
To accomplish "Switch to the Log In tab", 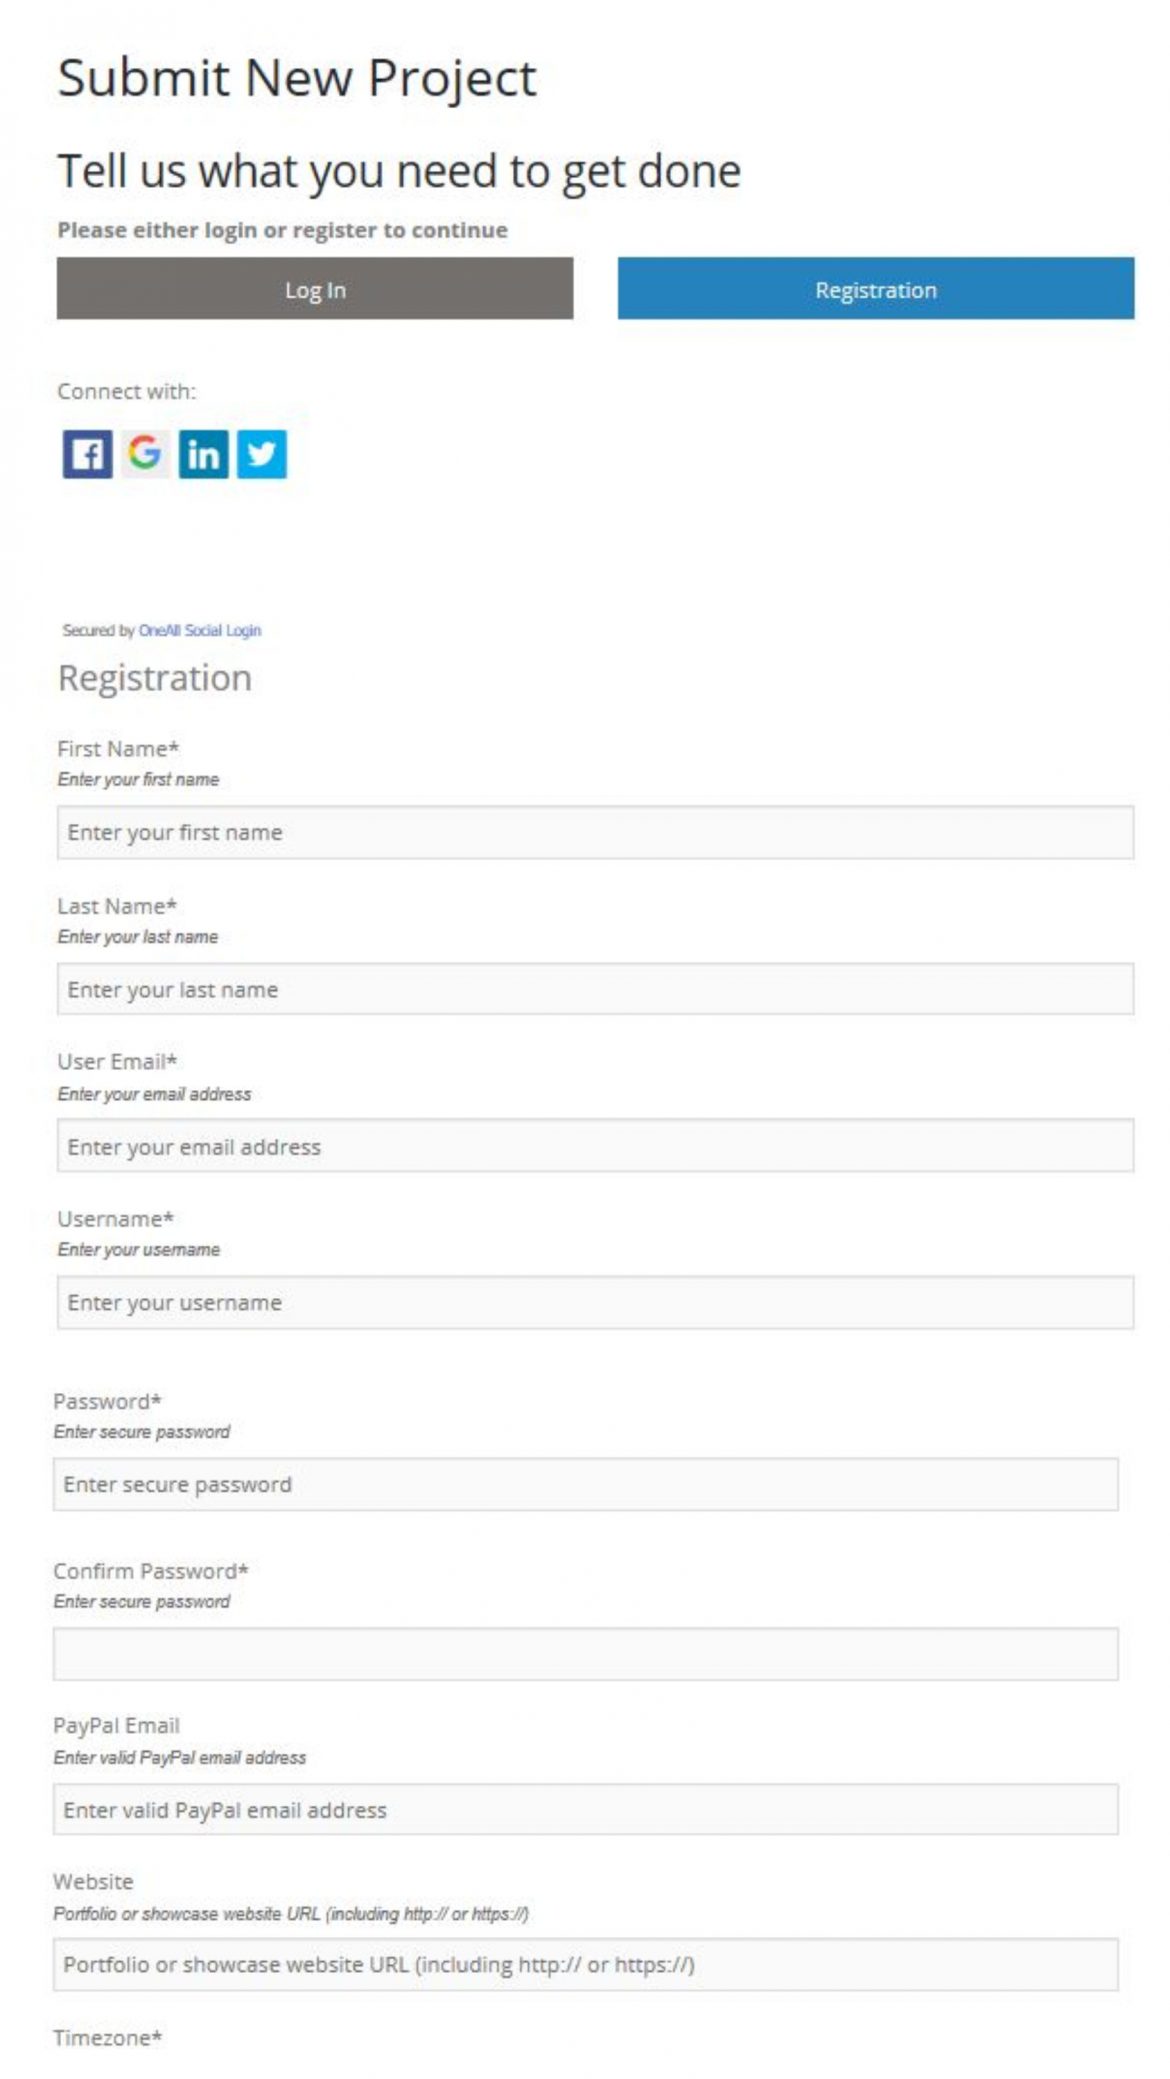I will pyautogui.click(x=314, y=289).
